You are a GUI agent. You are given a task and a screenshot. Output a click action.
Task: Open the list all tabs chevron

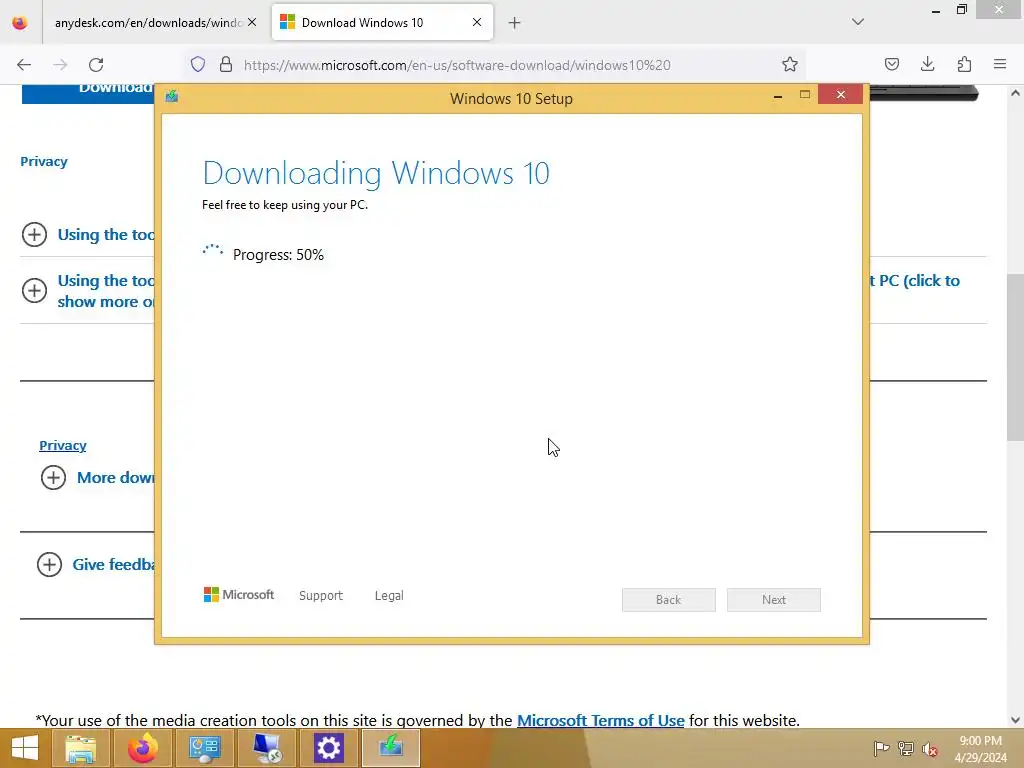click(x=858, y=22)
